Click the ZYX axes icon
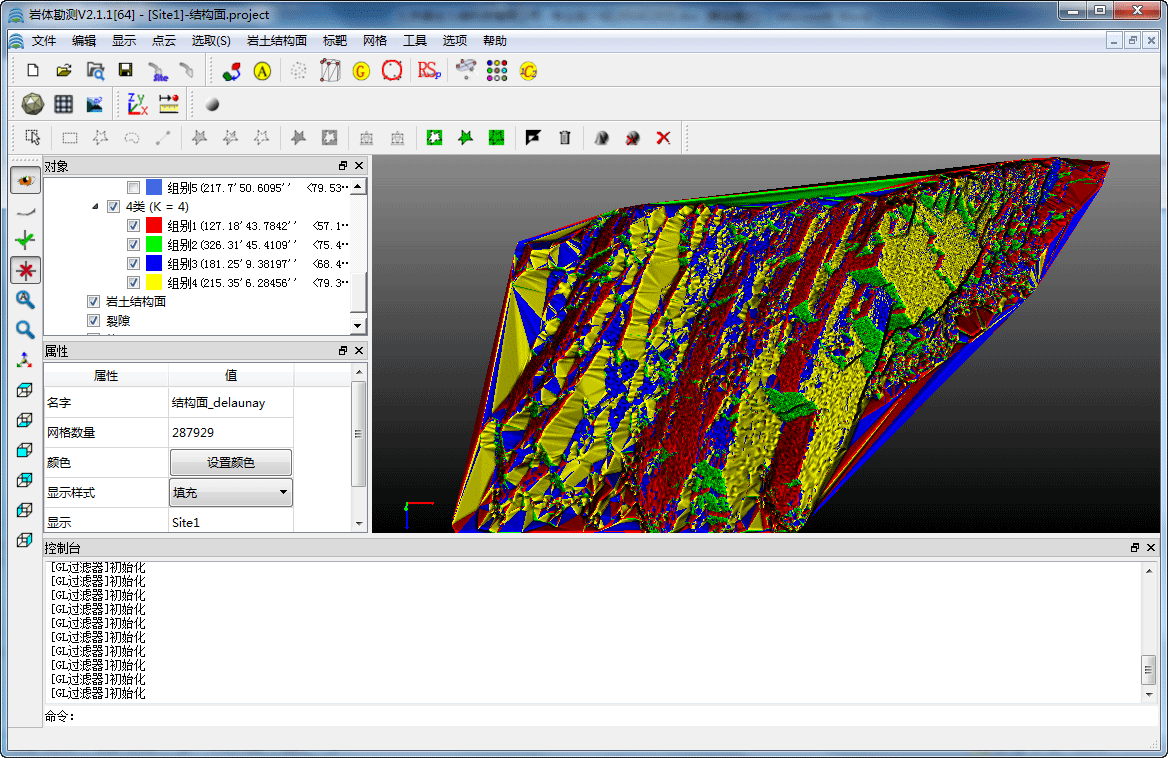The width and height of the screenshot is (1168, 758). [137, 104]
